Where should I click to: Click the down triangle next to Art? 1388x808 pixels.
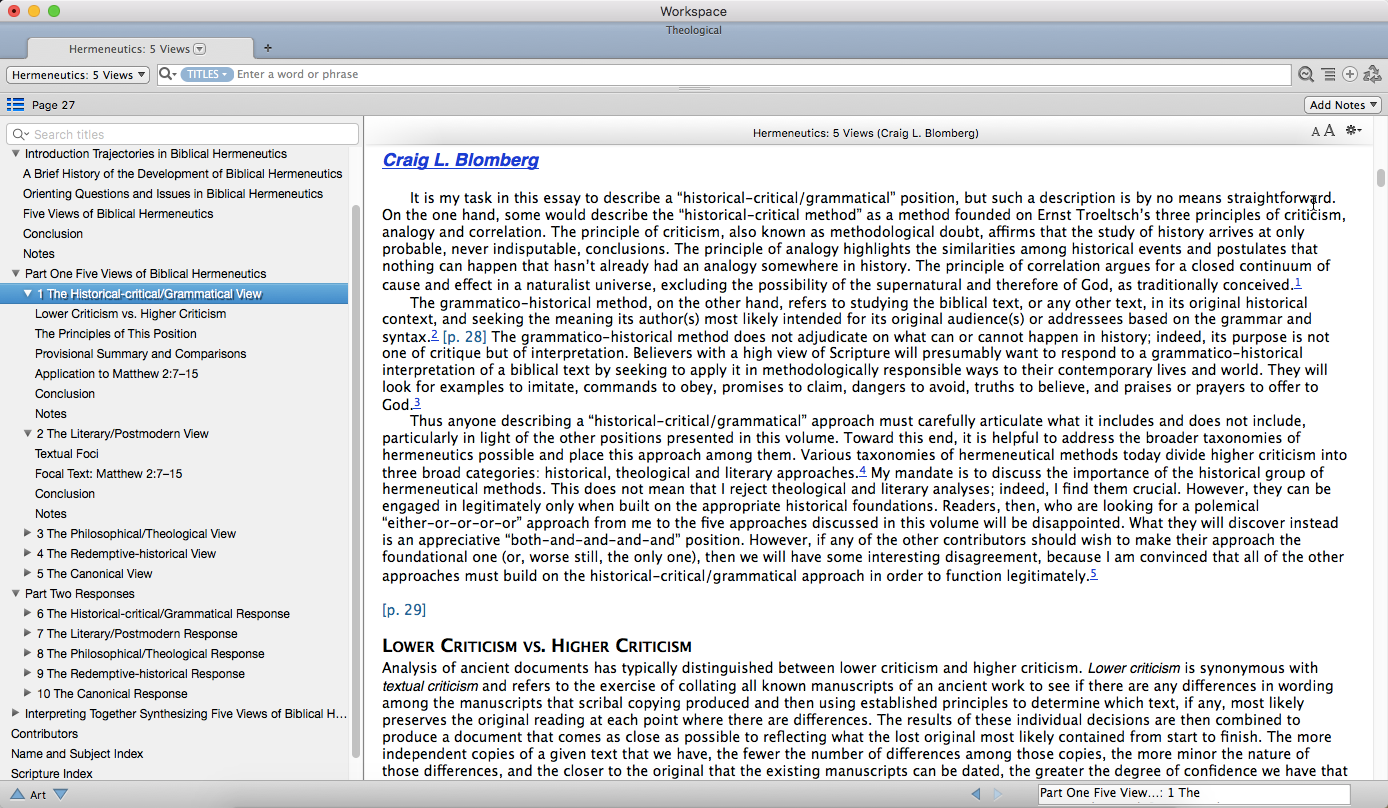[x=60, y=794]
